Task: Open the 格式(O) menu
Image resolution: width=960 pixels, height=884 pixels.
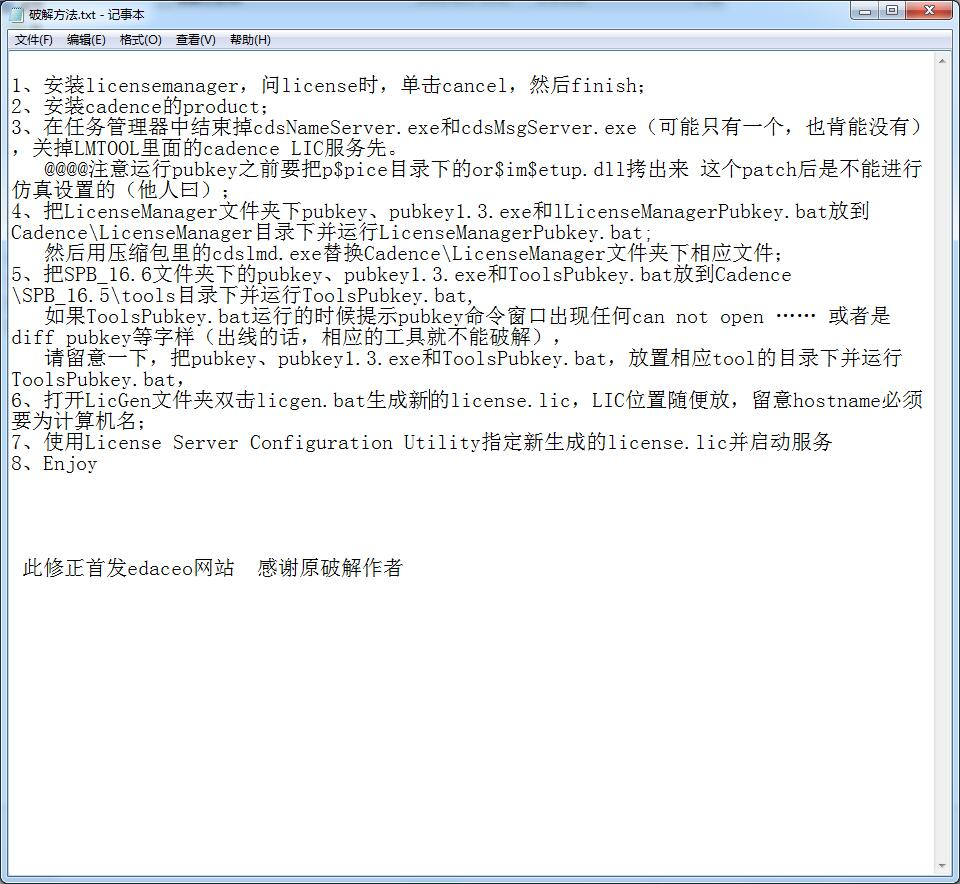Action: coord(141,40)
